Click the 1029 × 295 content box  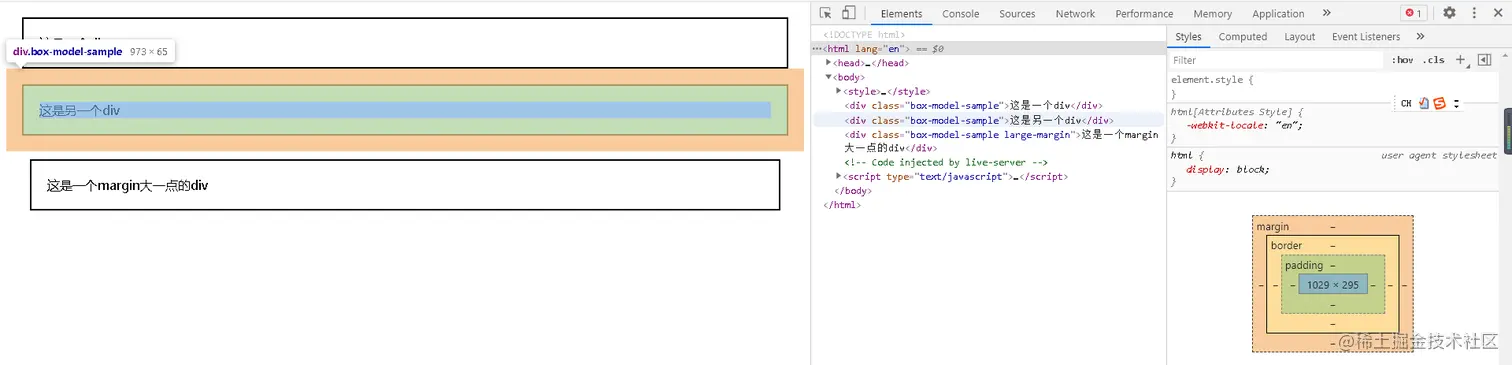[1333, 285]
